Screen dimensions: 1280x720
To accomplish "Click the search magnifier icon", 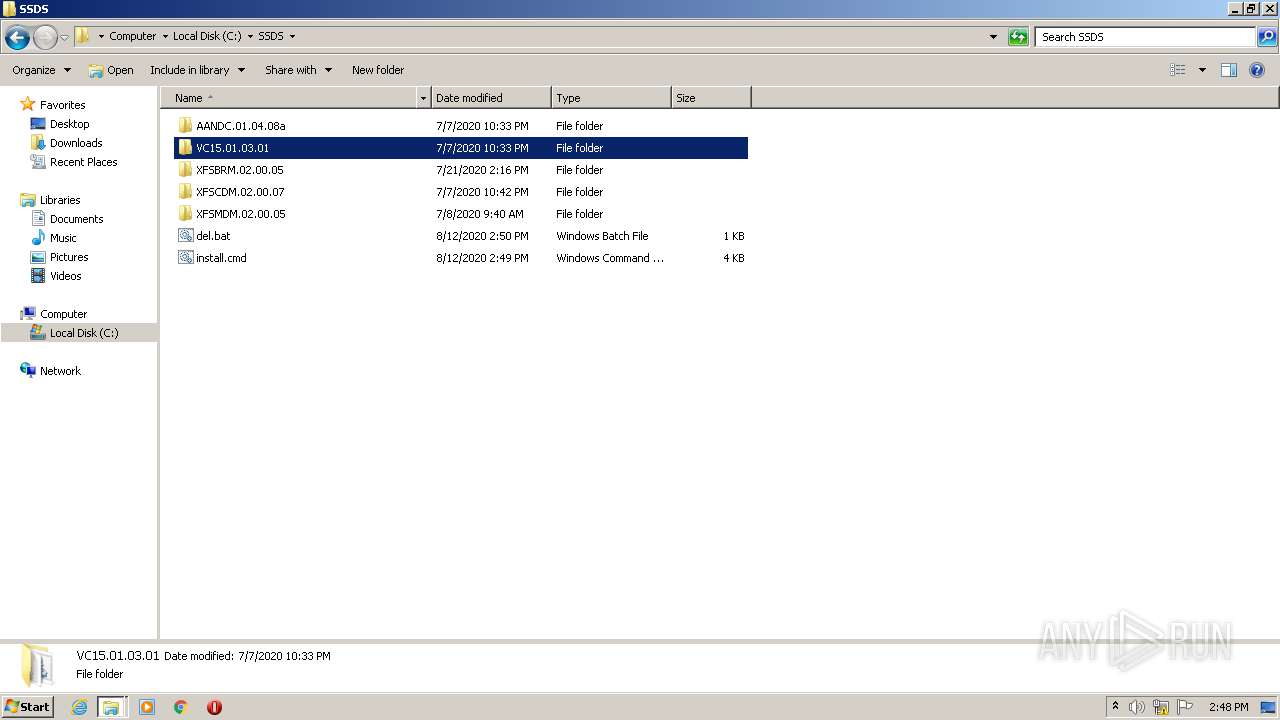I will [1267, 37].
